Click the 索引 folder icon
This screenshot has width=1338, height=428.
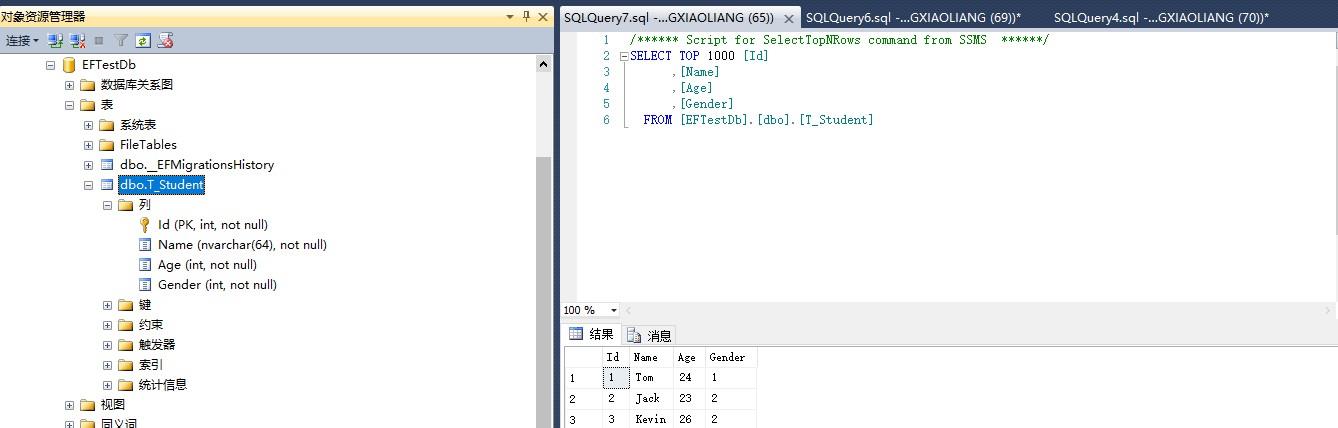pyautogui.click(x=126, y=365)
